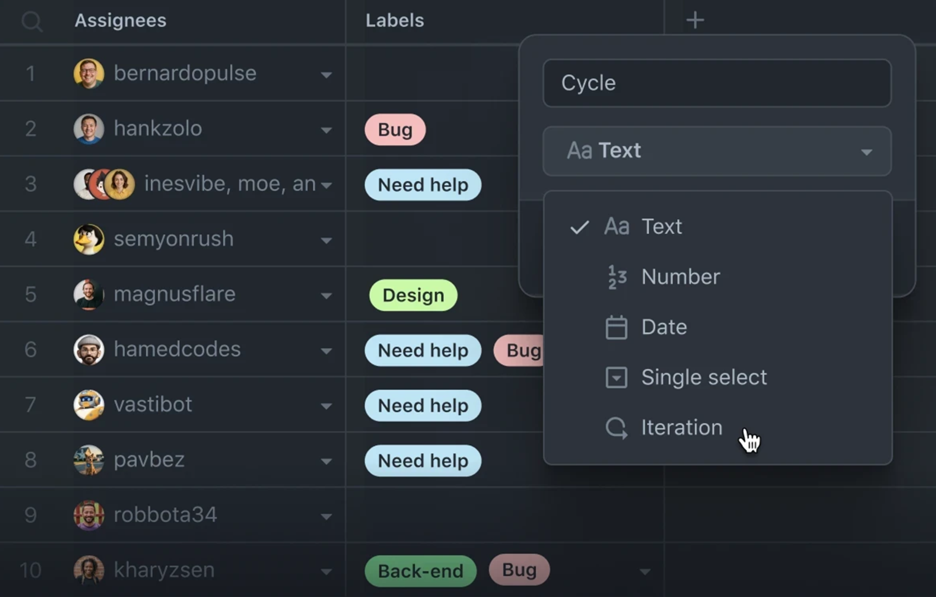Click bernardopulse's avatar

coord(89,73)
